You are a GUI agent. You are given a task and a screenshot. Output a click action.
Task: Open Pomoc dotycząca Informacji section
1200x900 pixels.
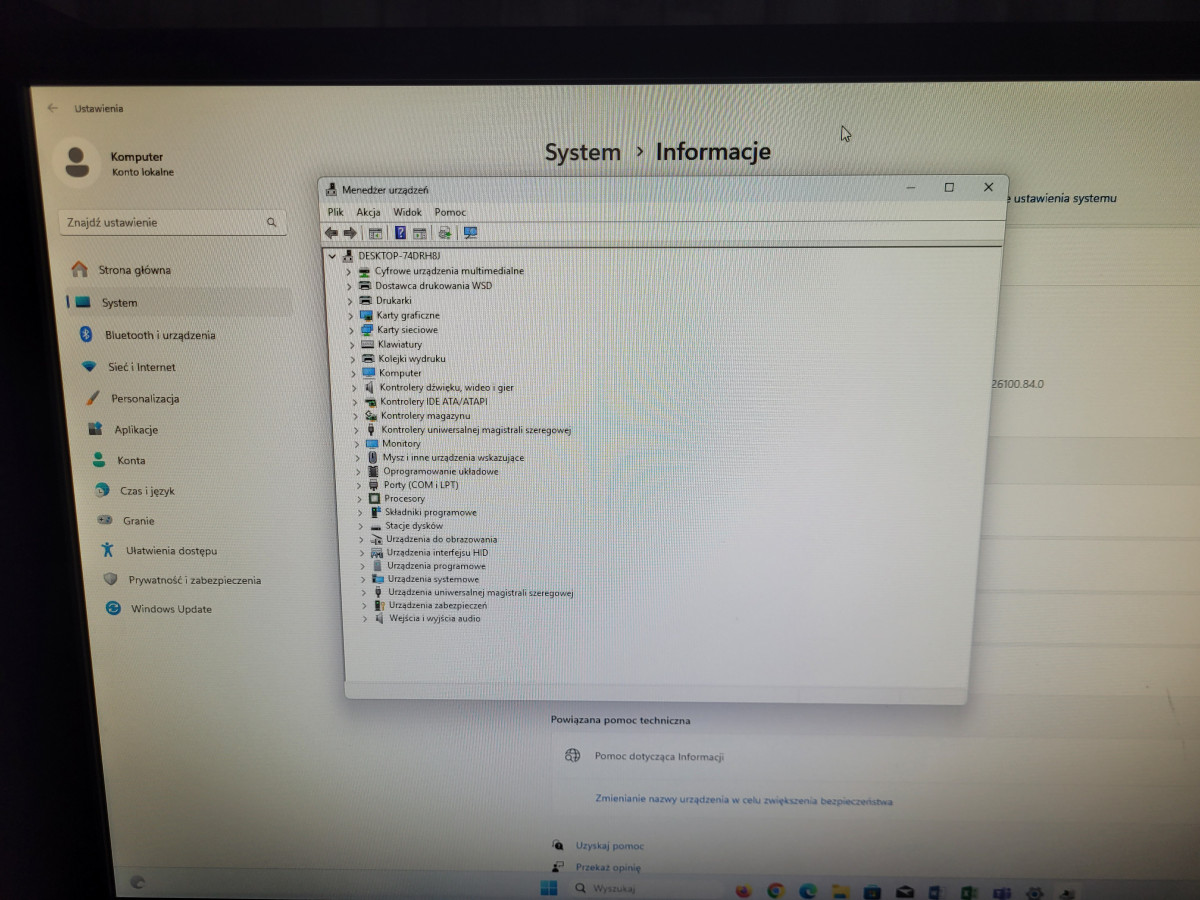click(x=658, y=757)
